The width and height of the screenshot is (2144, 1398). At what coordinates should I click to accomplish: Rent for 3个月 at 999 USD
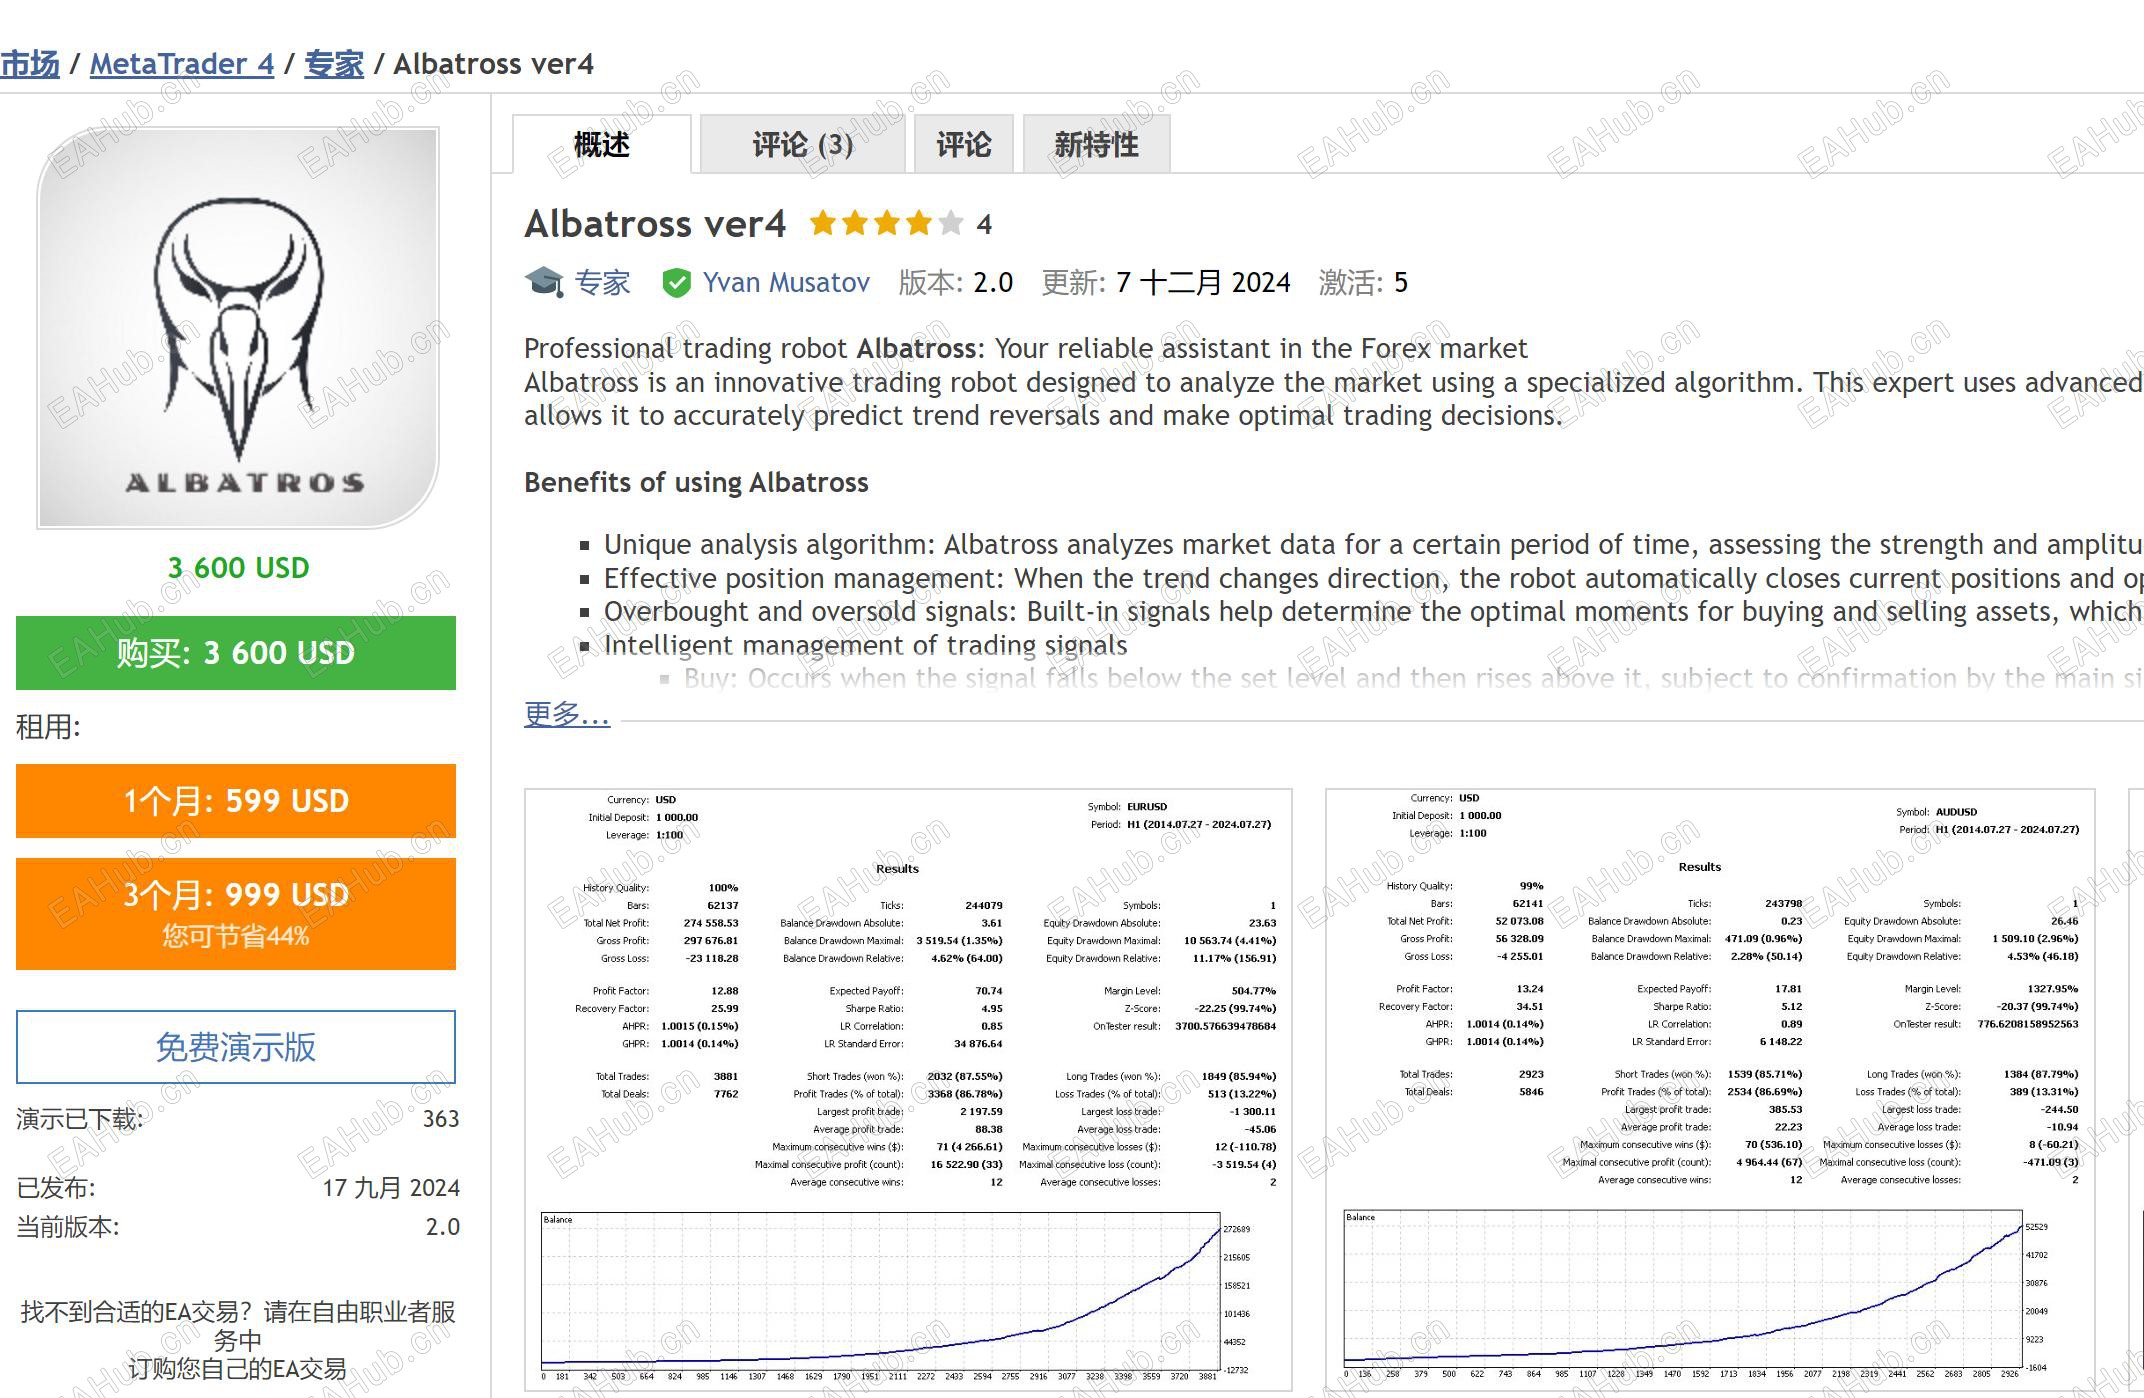pyautogui.click(x=236, y=914)
